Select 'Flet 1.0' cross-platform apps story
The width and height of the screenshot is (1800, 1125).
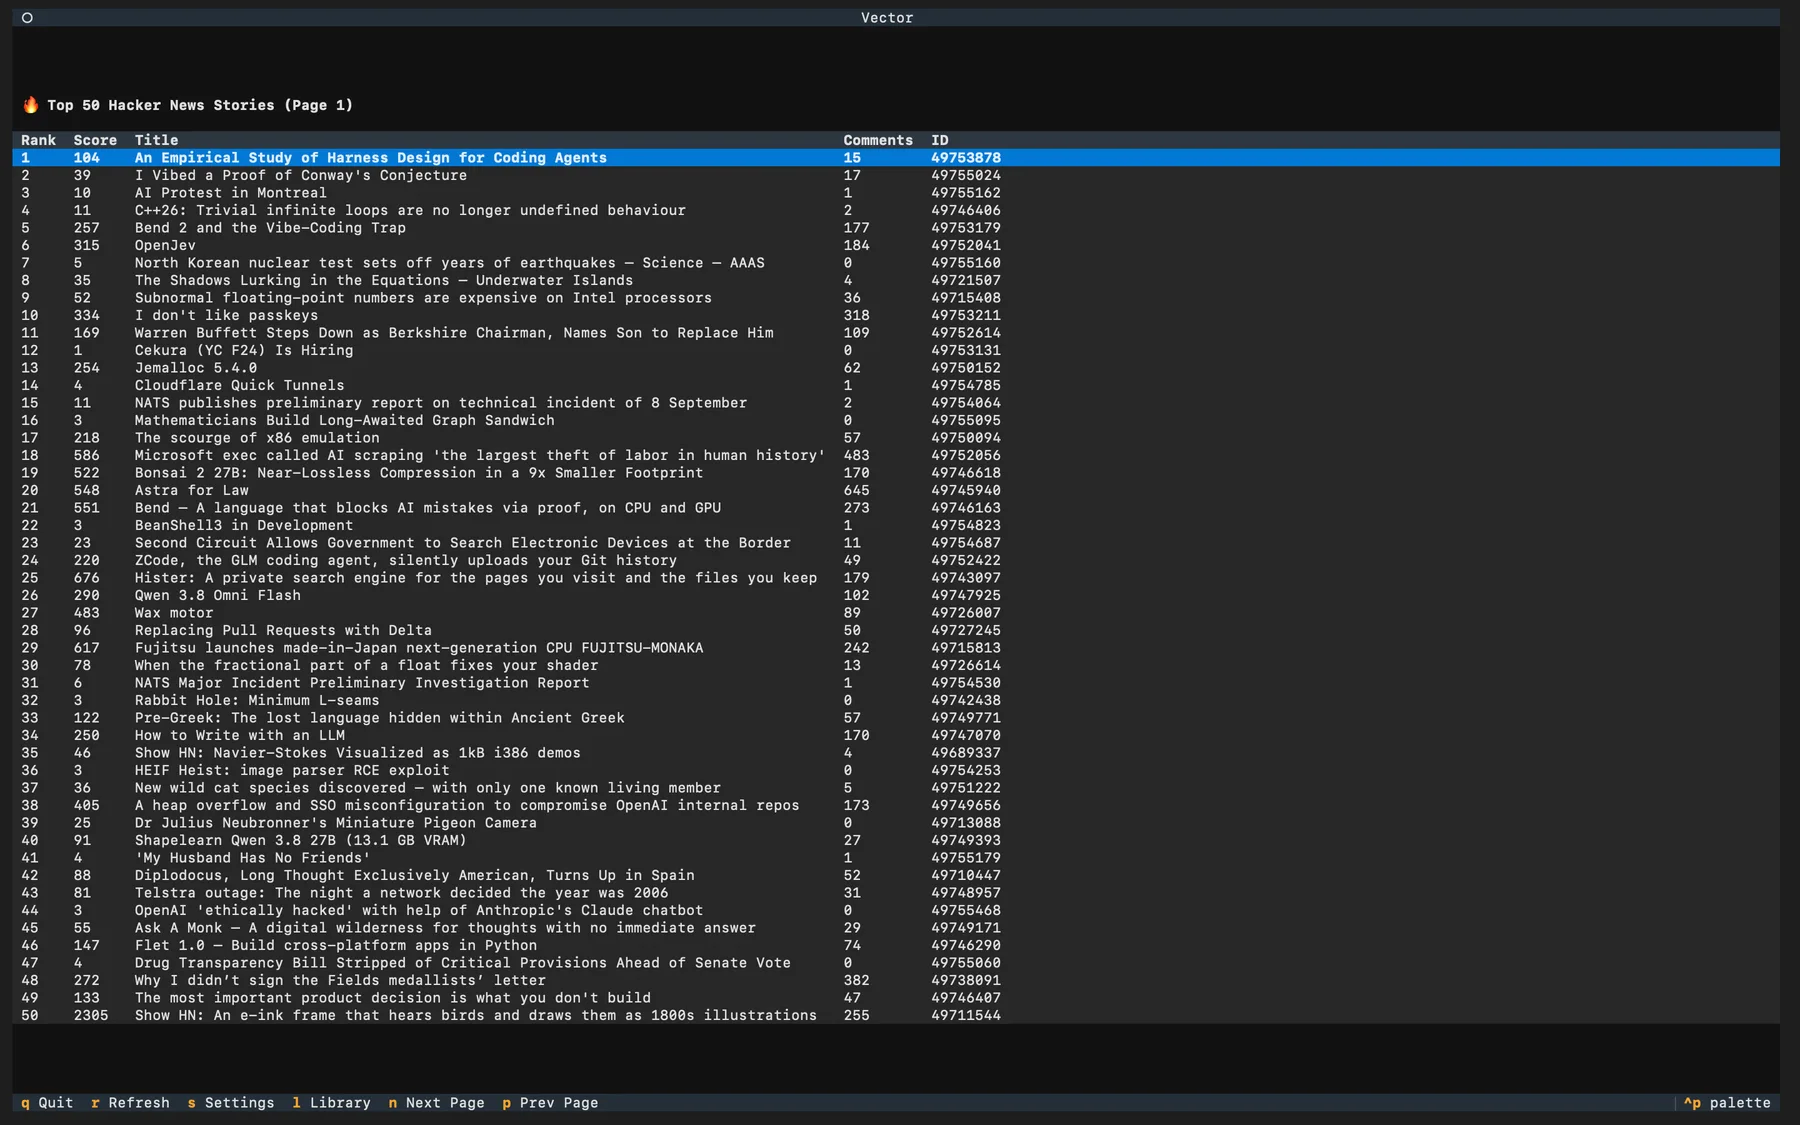pos(896,945)
